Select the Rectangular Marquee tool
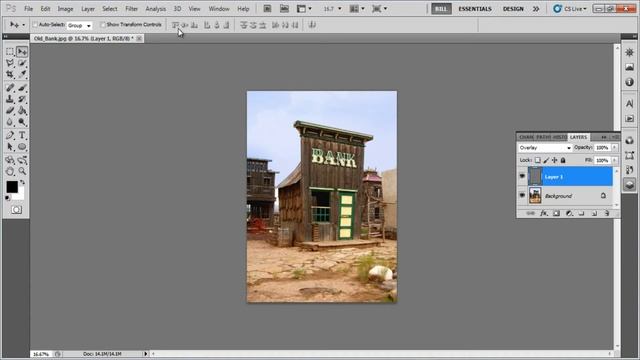The width and height of the screenshot is (640, 360). pyautogui.click(x=10, y=52)
